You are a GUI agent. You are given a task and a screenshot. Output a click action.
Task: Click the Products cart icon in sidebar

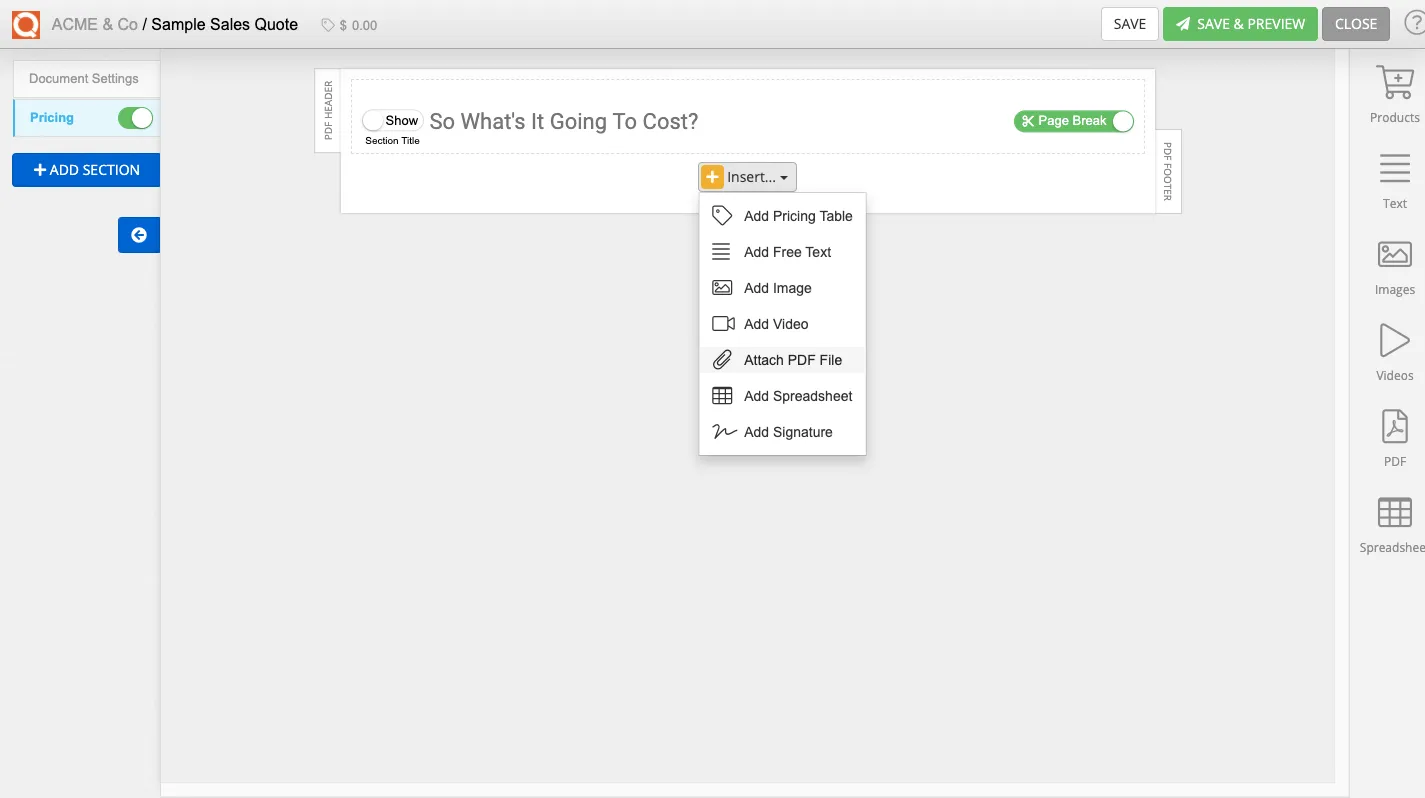pyautogui.click(x=1394, y=84)
